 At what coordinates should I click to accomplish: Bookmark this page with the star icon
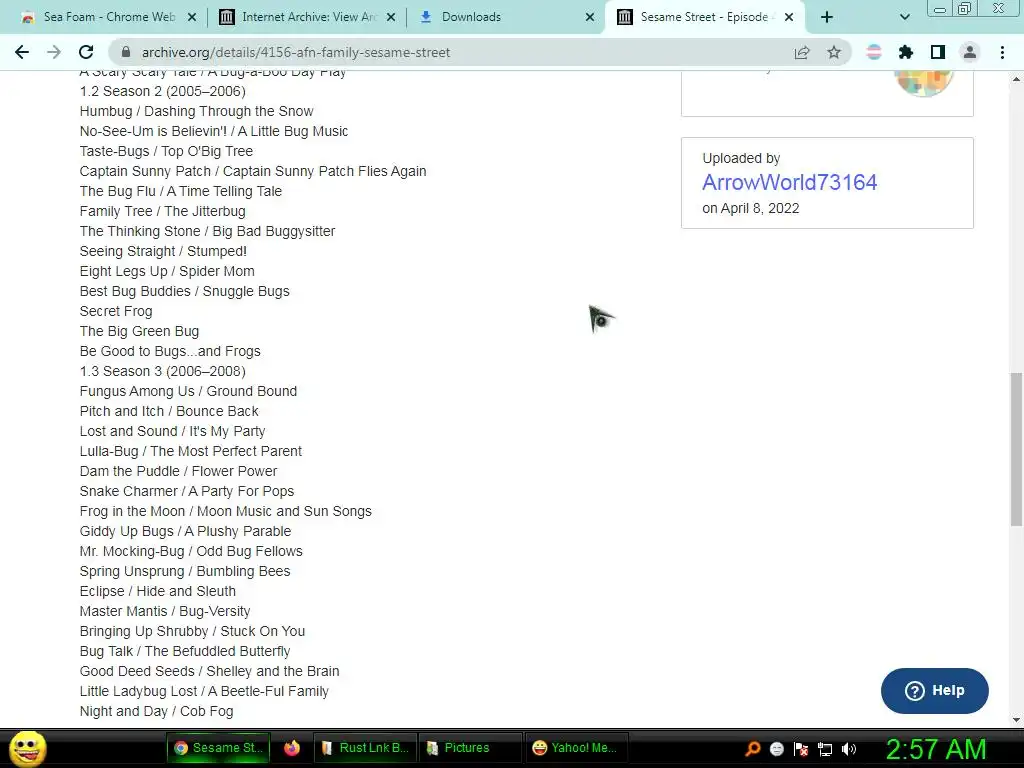click(834, 52)
